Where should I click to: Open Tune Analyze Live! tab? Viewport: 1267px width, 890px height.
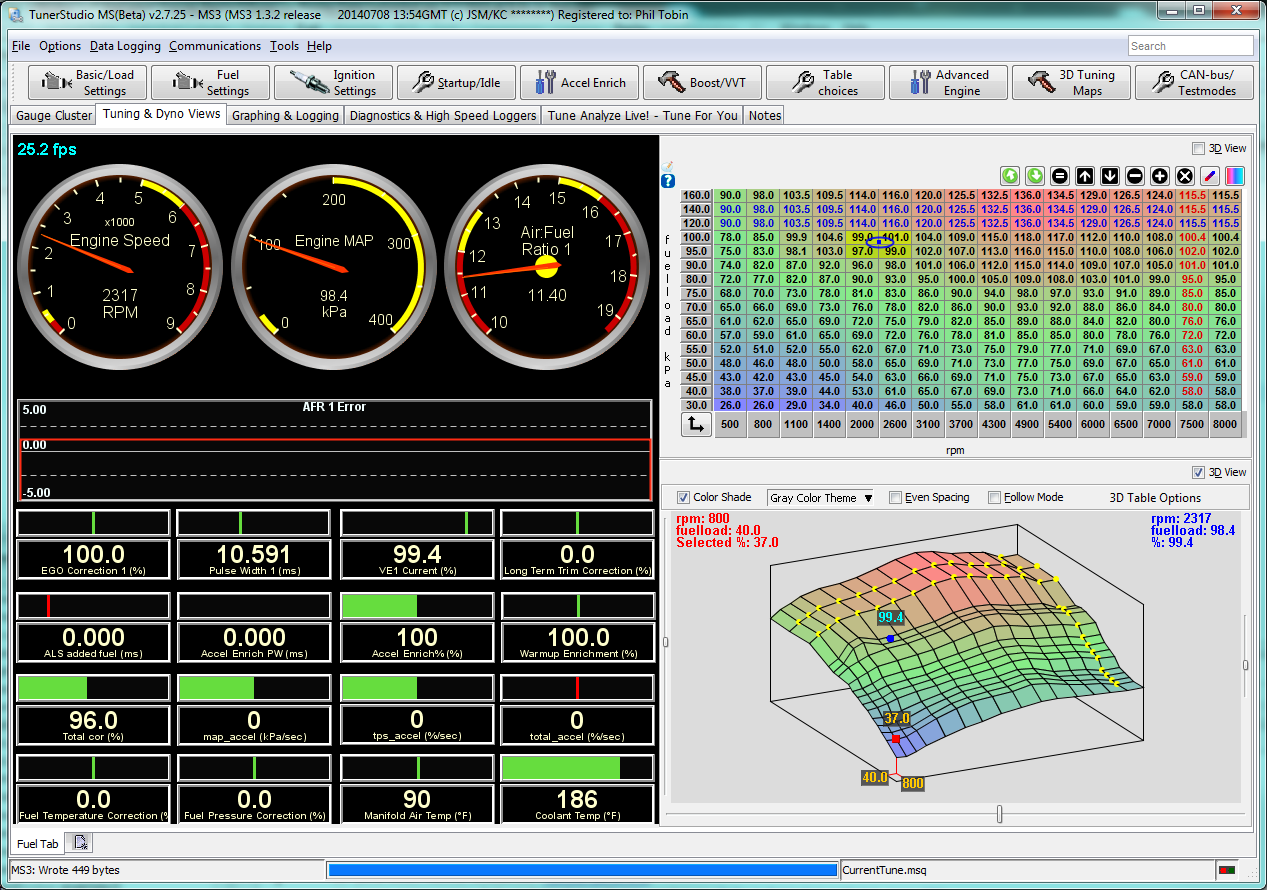point(643,116)
